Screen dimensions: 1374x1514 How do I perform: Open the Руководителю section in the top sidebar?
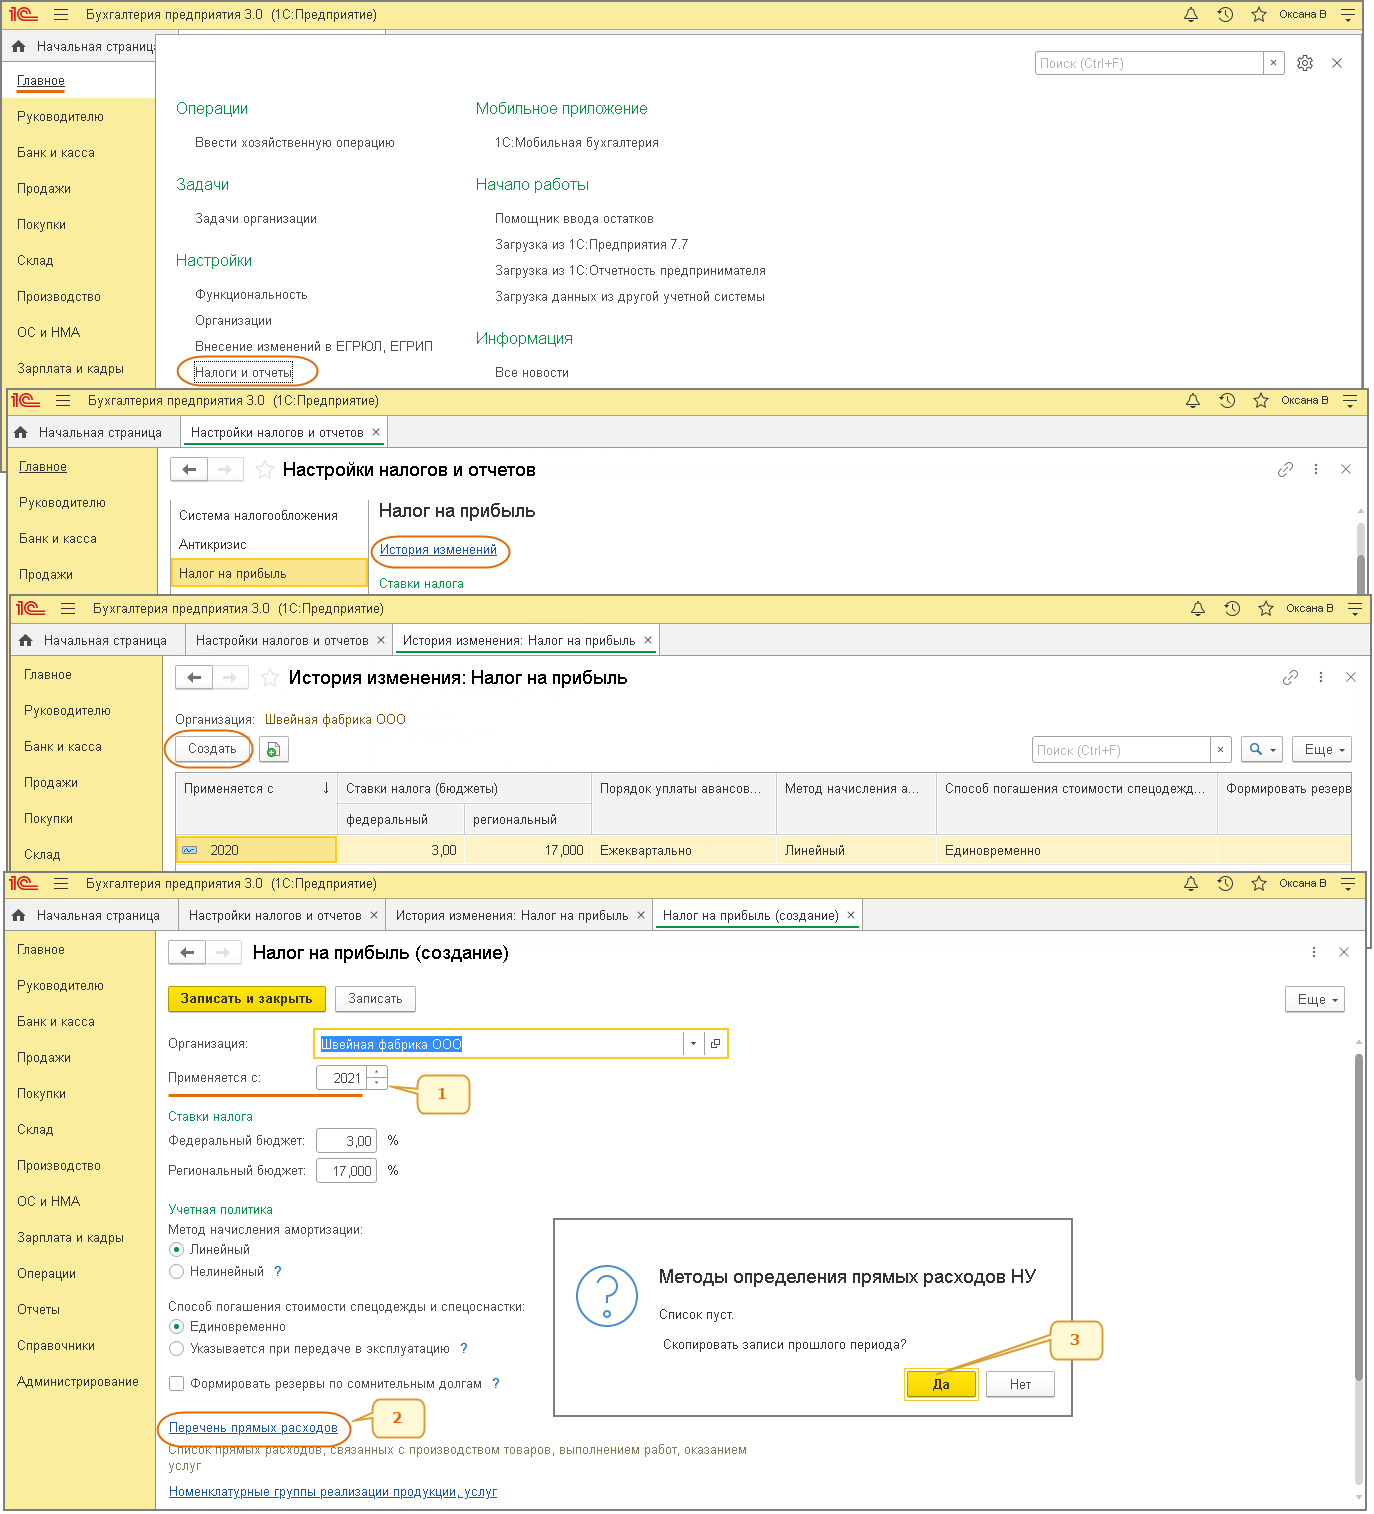pyautogui.click(x=60, y=117)
